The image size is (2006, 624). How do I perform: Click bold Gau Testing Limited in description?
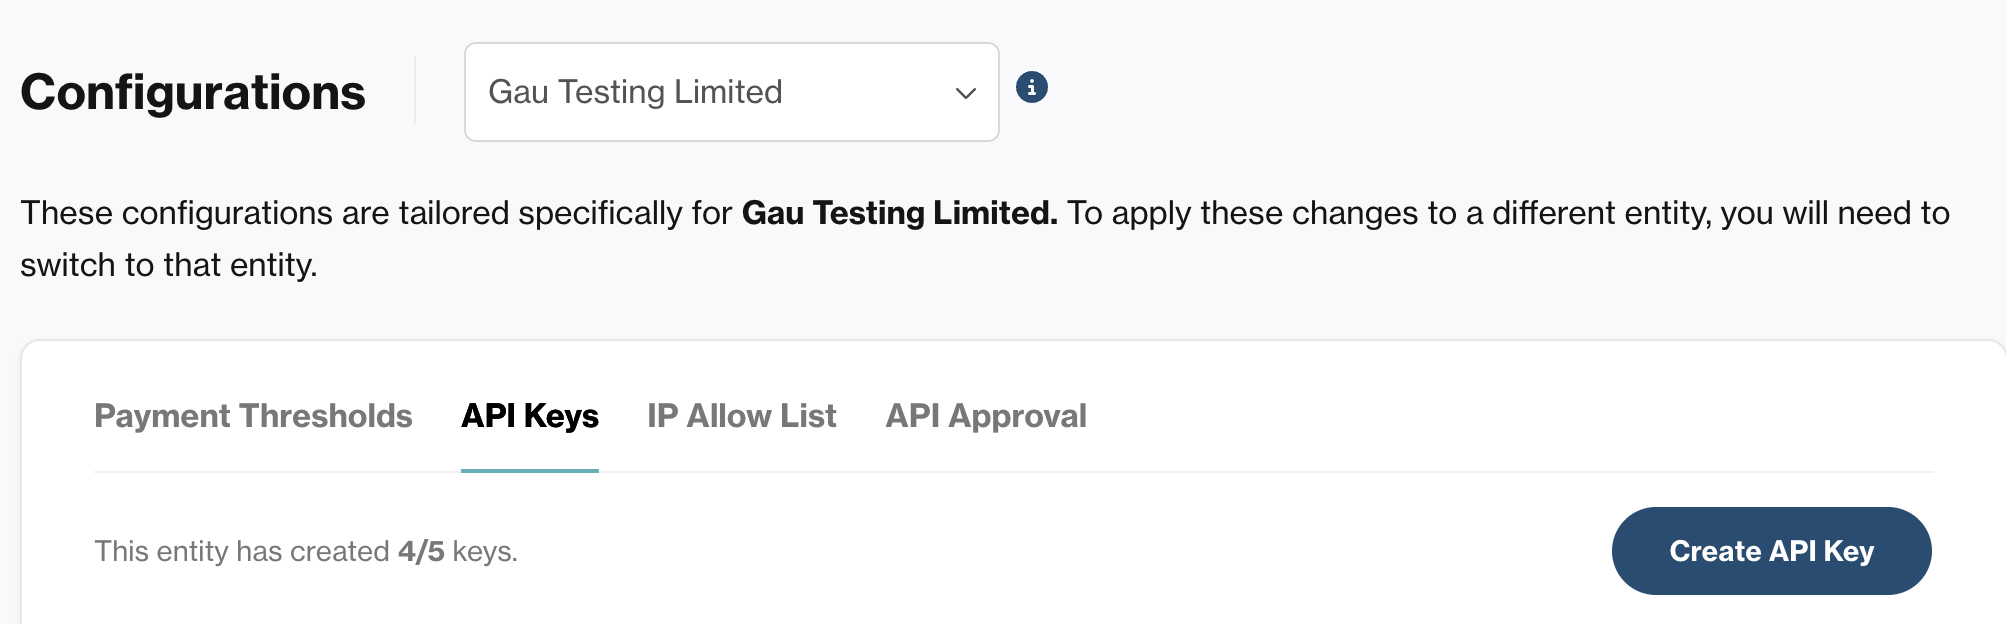[x=899, y=213]
